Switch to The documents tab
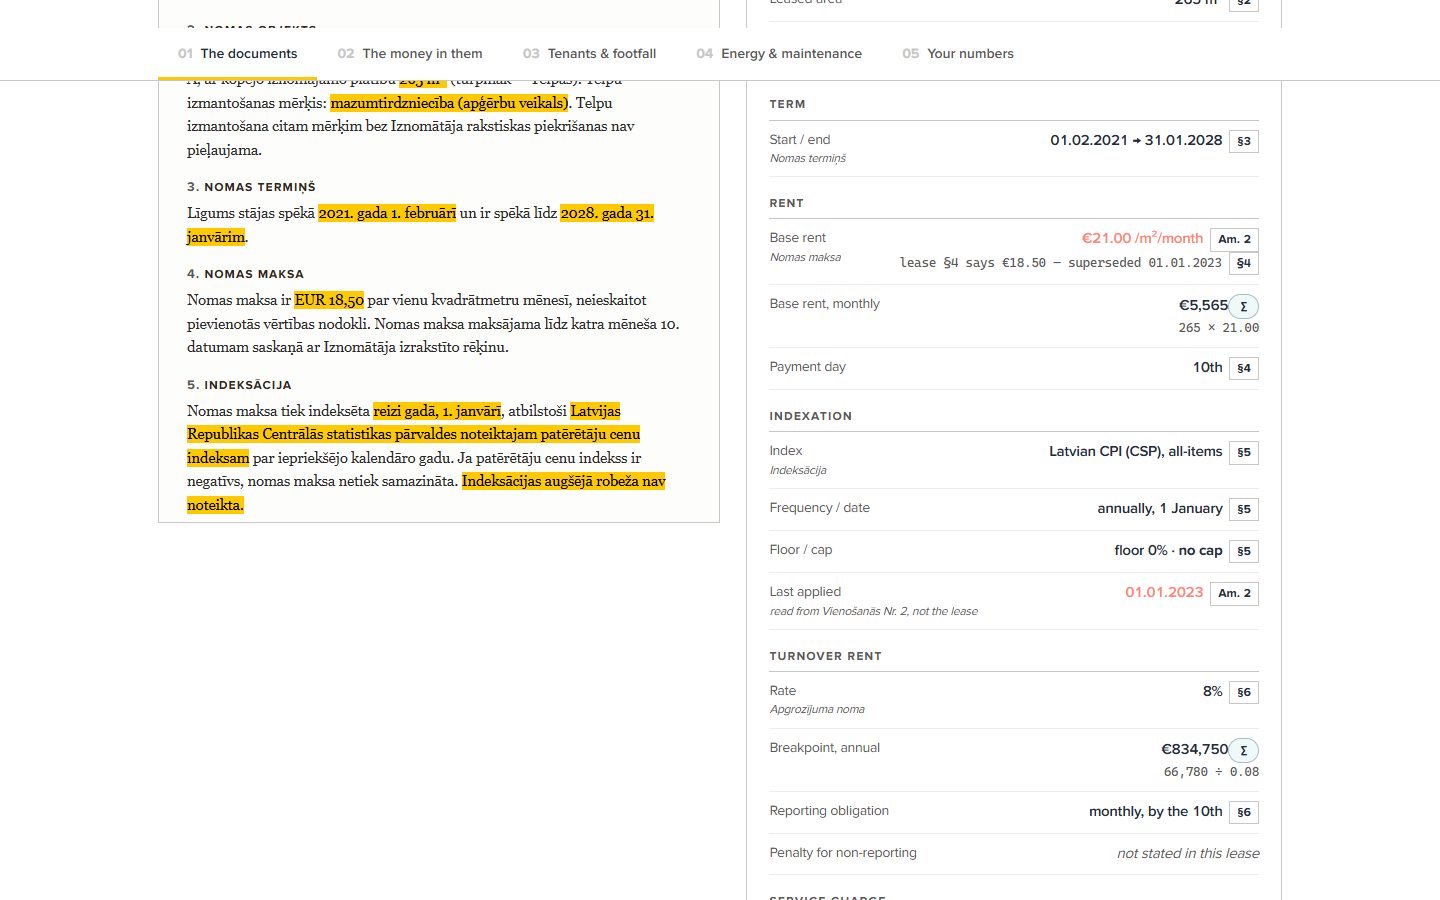The width and height of the screenshot is (1440, 900). coord(238,54)
